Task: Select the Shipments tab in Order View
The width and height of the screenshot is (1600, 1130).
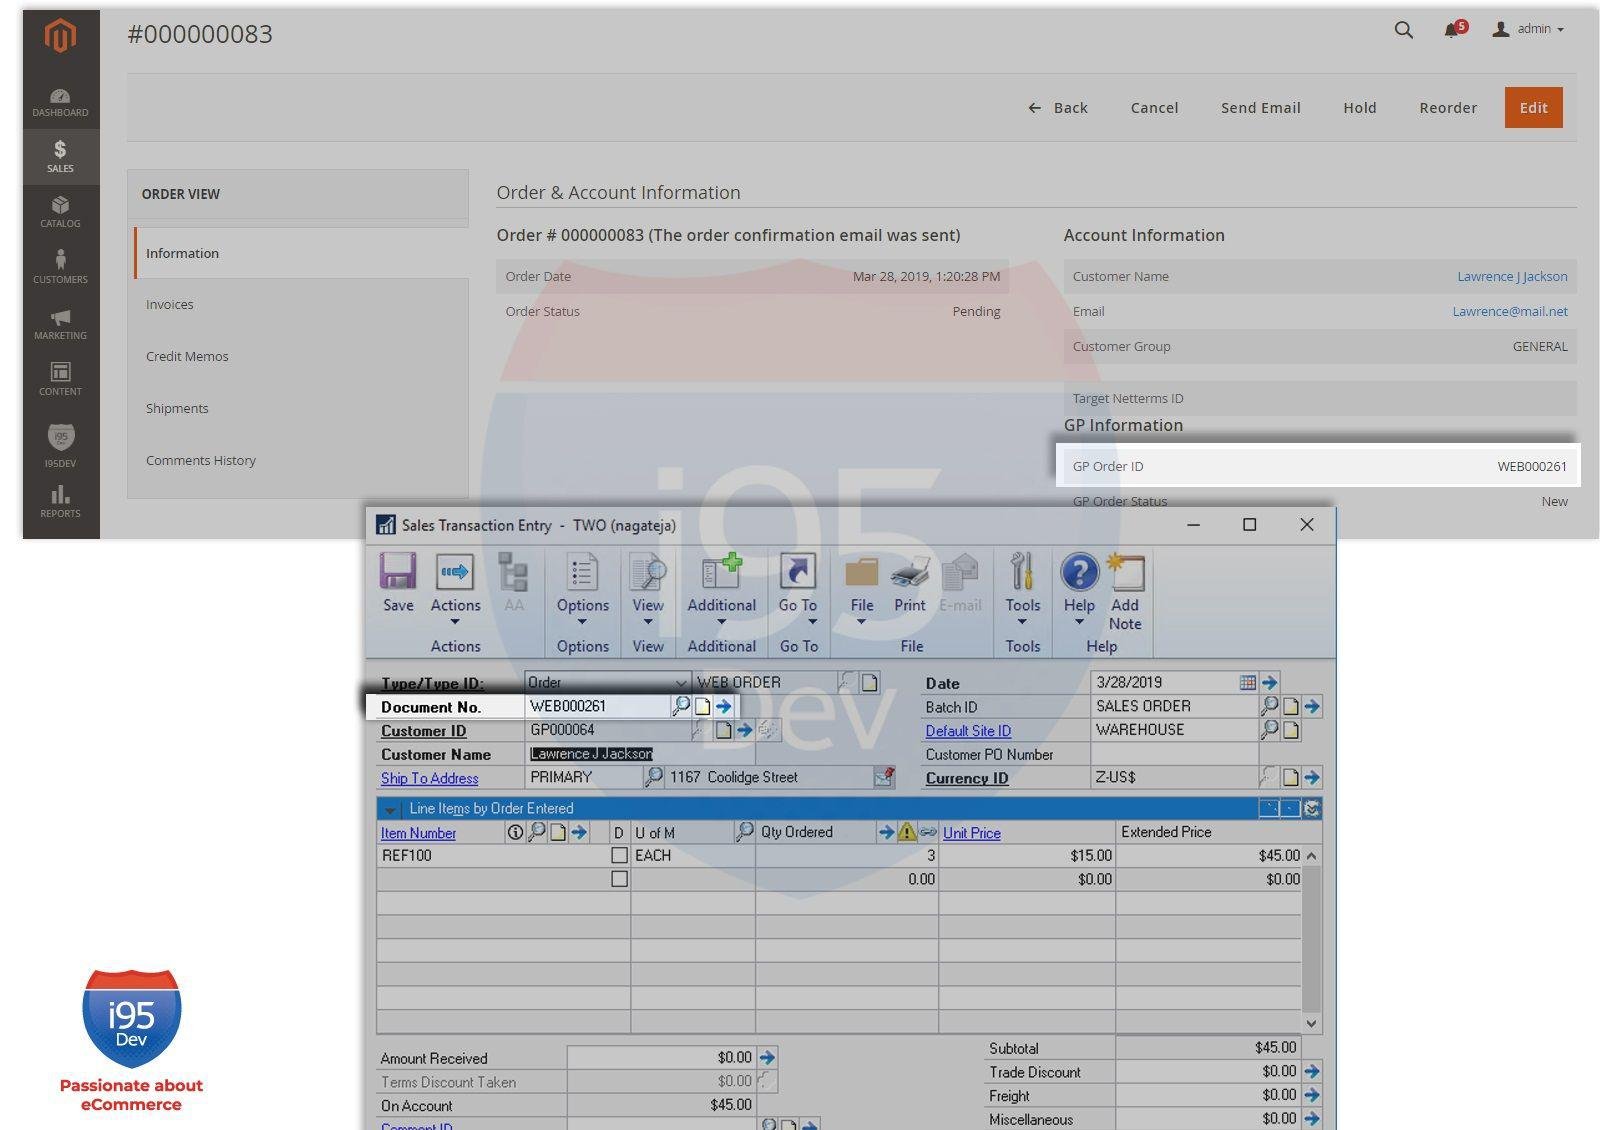Action: (177, 409)
